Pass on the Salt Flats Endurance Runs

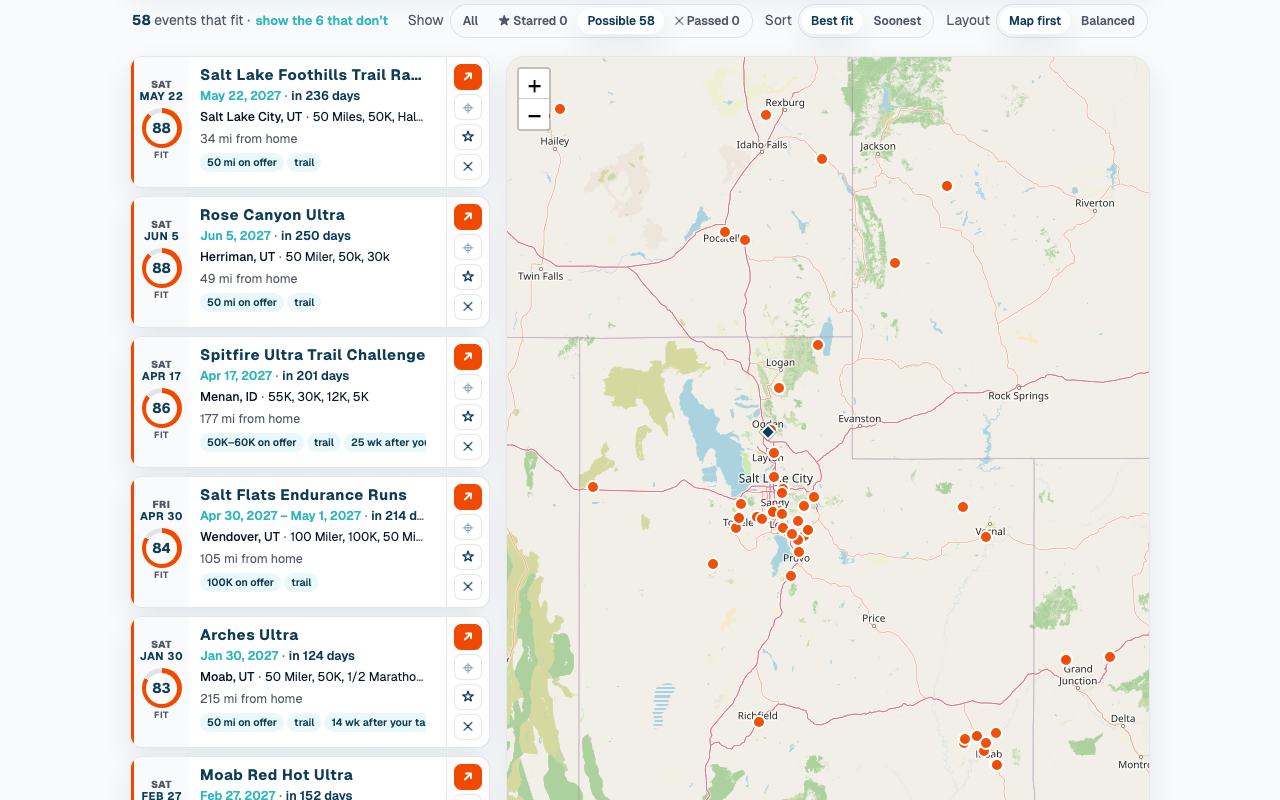(x=468, y=586)
